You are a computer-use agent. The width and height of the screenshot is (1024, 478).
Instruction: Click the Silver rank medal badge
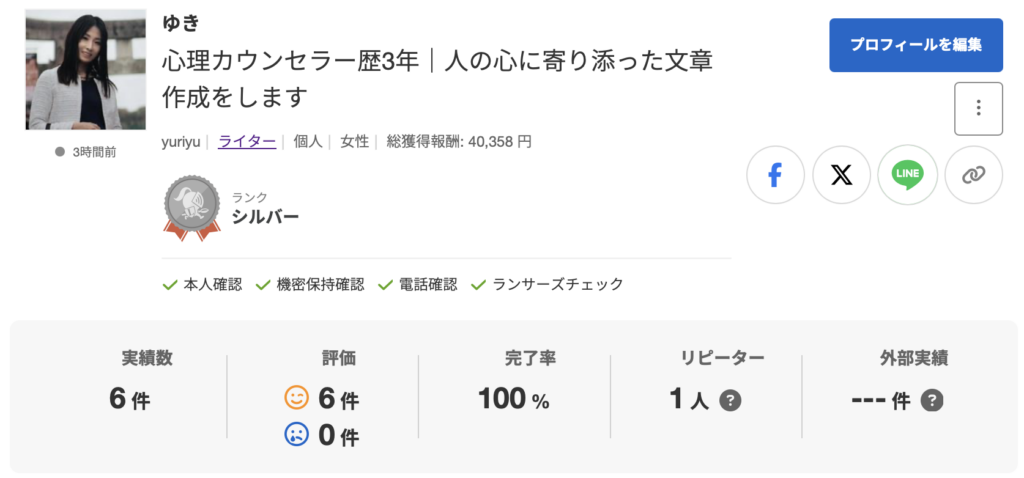[x=191, y=207]
